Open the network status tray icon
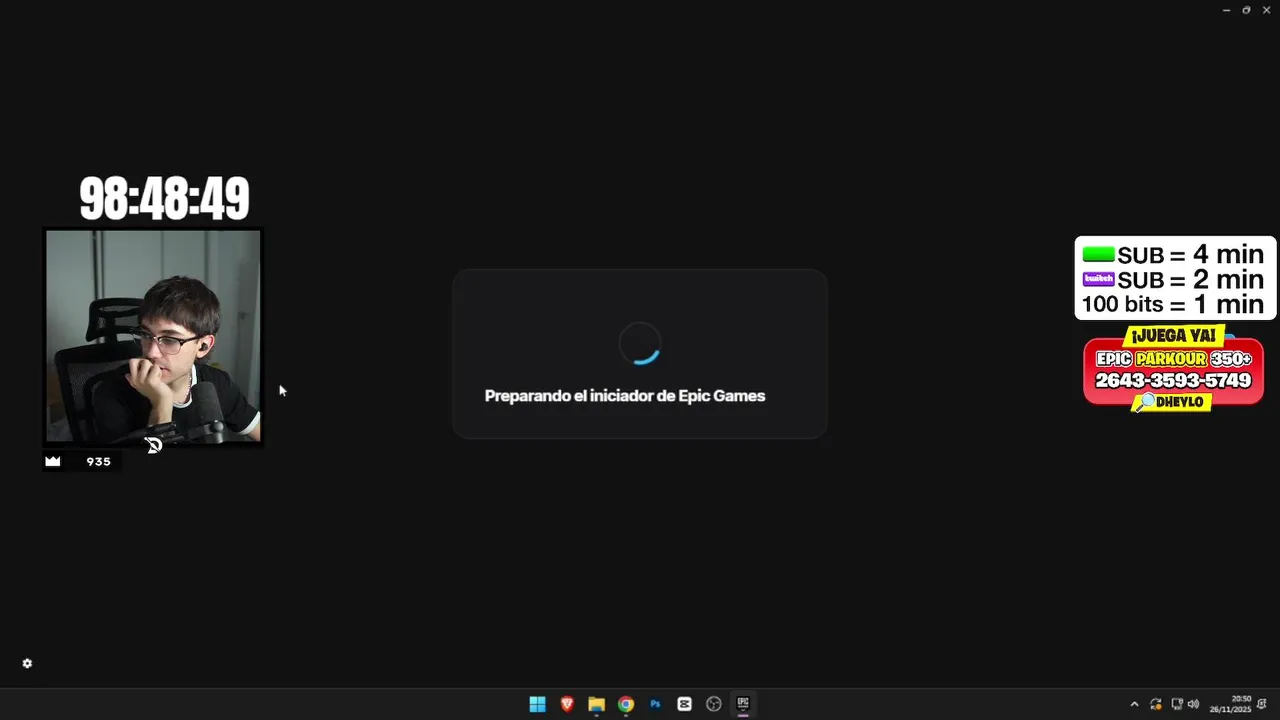Image resolution: width=1280 pixels, height=720 pixels. click(x=1177, y=704)
